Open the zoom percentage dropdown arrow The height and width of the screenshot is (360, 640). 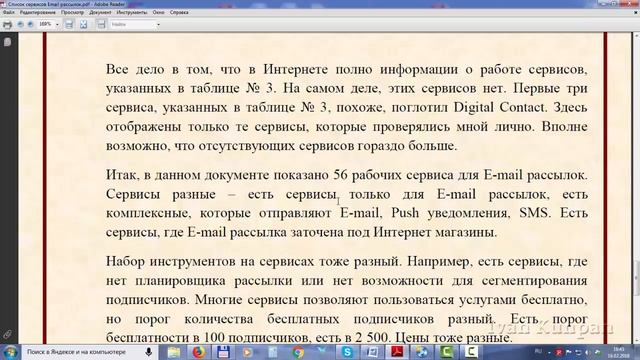point(57,24)
